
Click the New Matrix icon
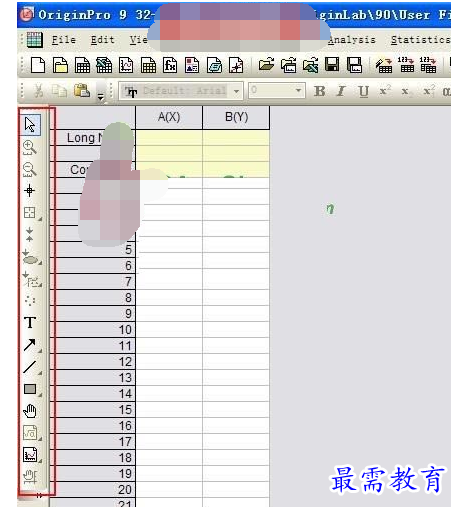[x=148, y=65]
